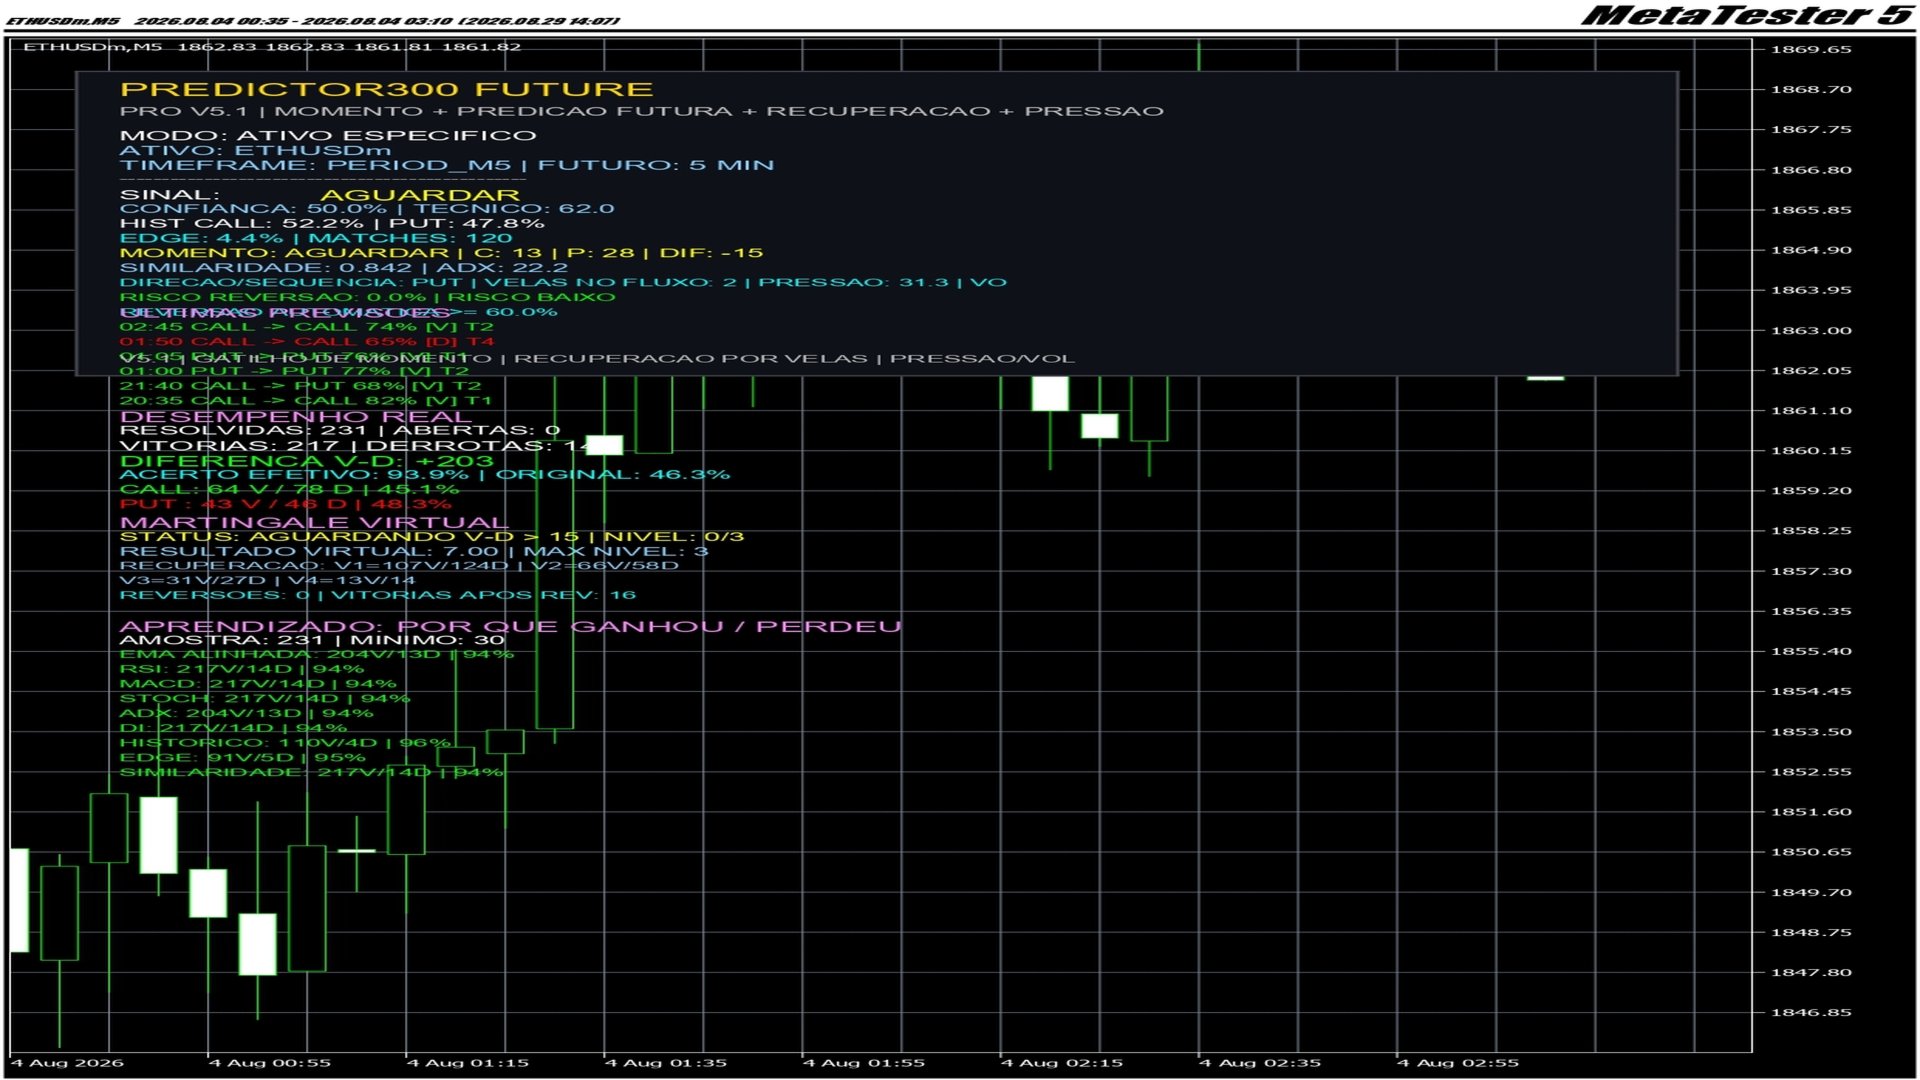Image resolution: width=1920 pixels, height=1080 pixels.
Task: Click the 4 Aug 02:55 time label
Action: (x=1457, y=1063)
